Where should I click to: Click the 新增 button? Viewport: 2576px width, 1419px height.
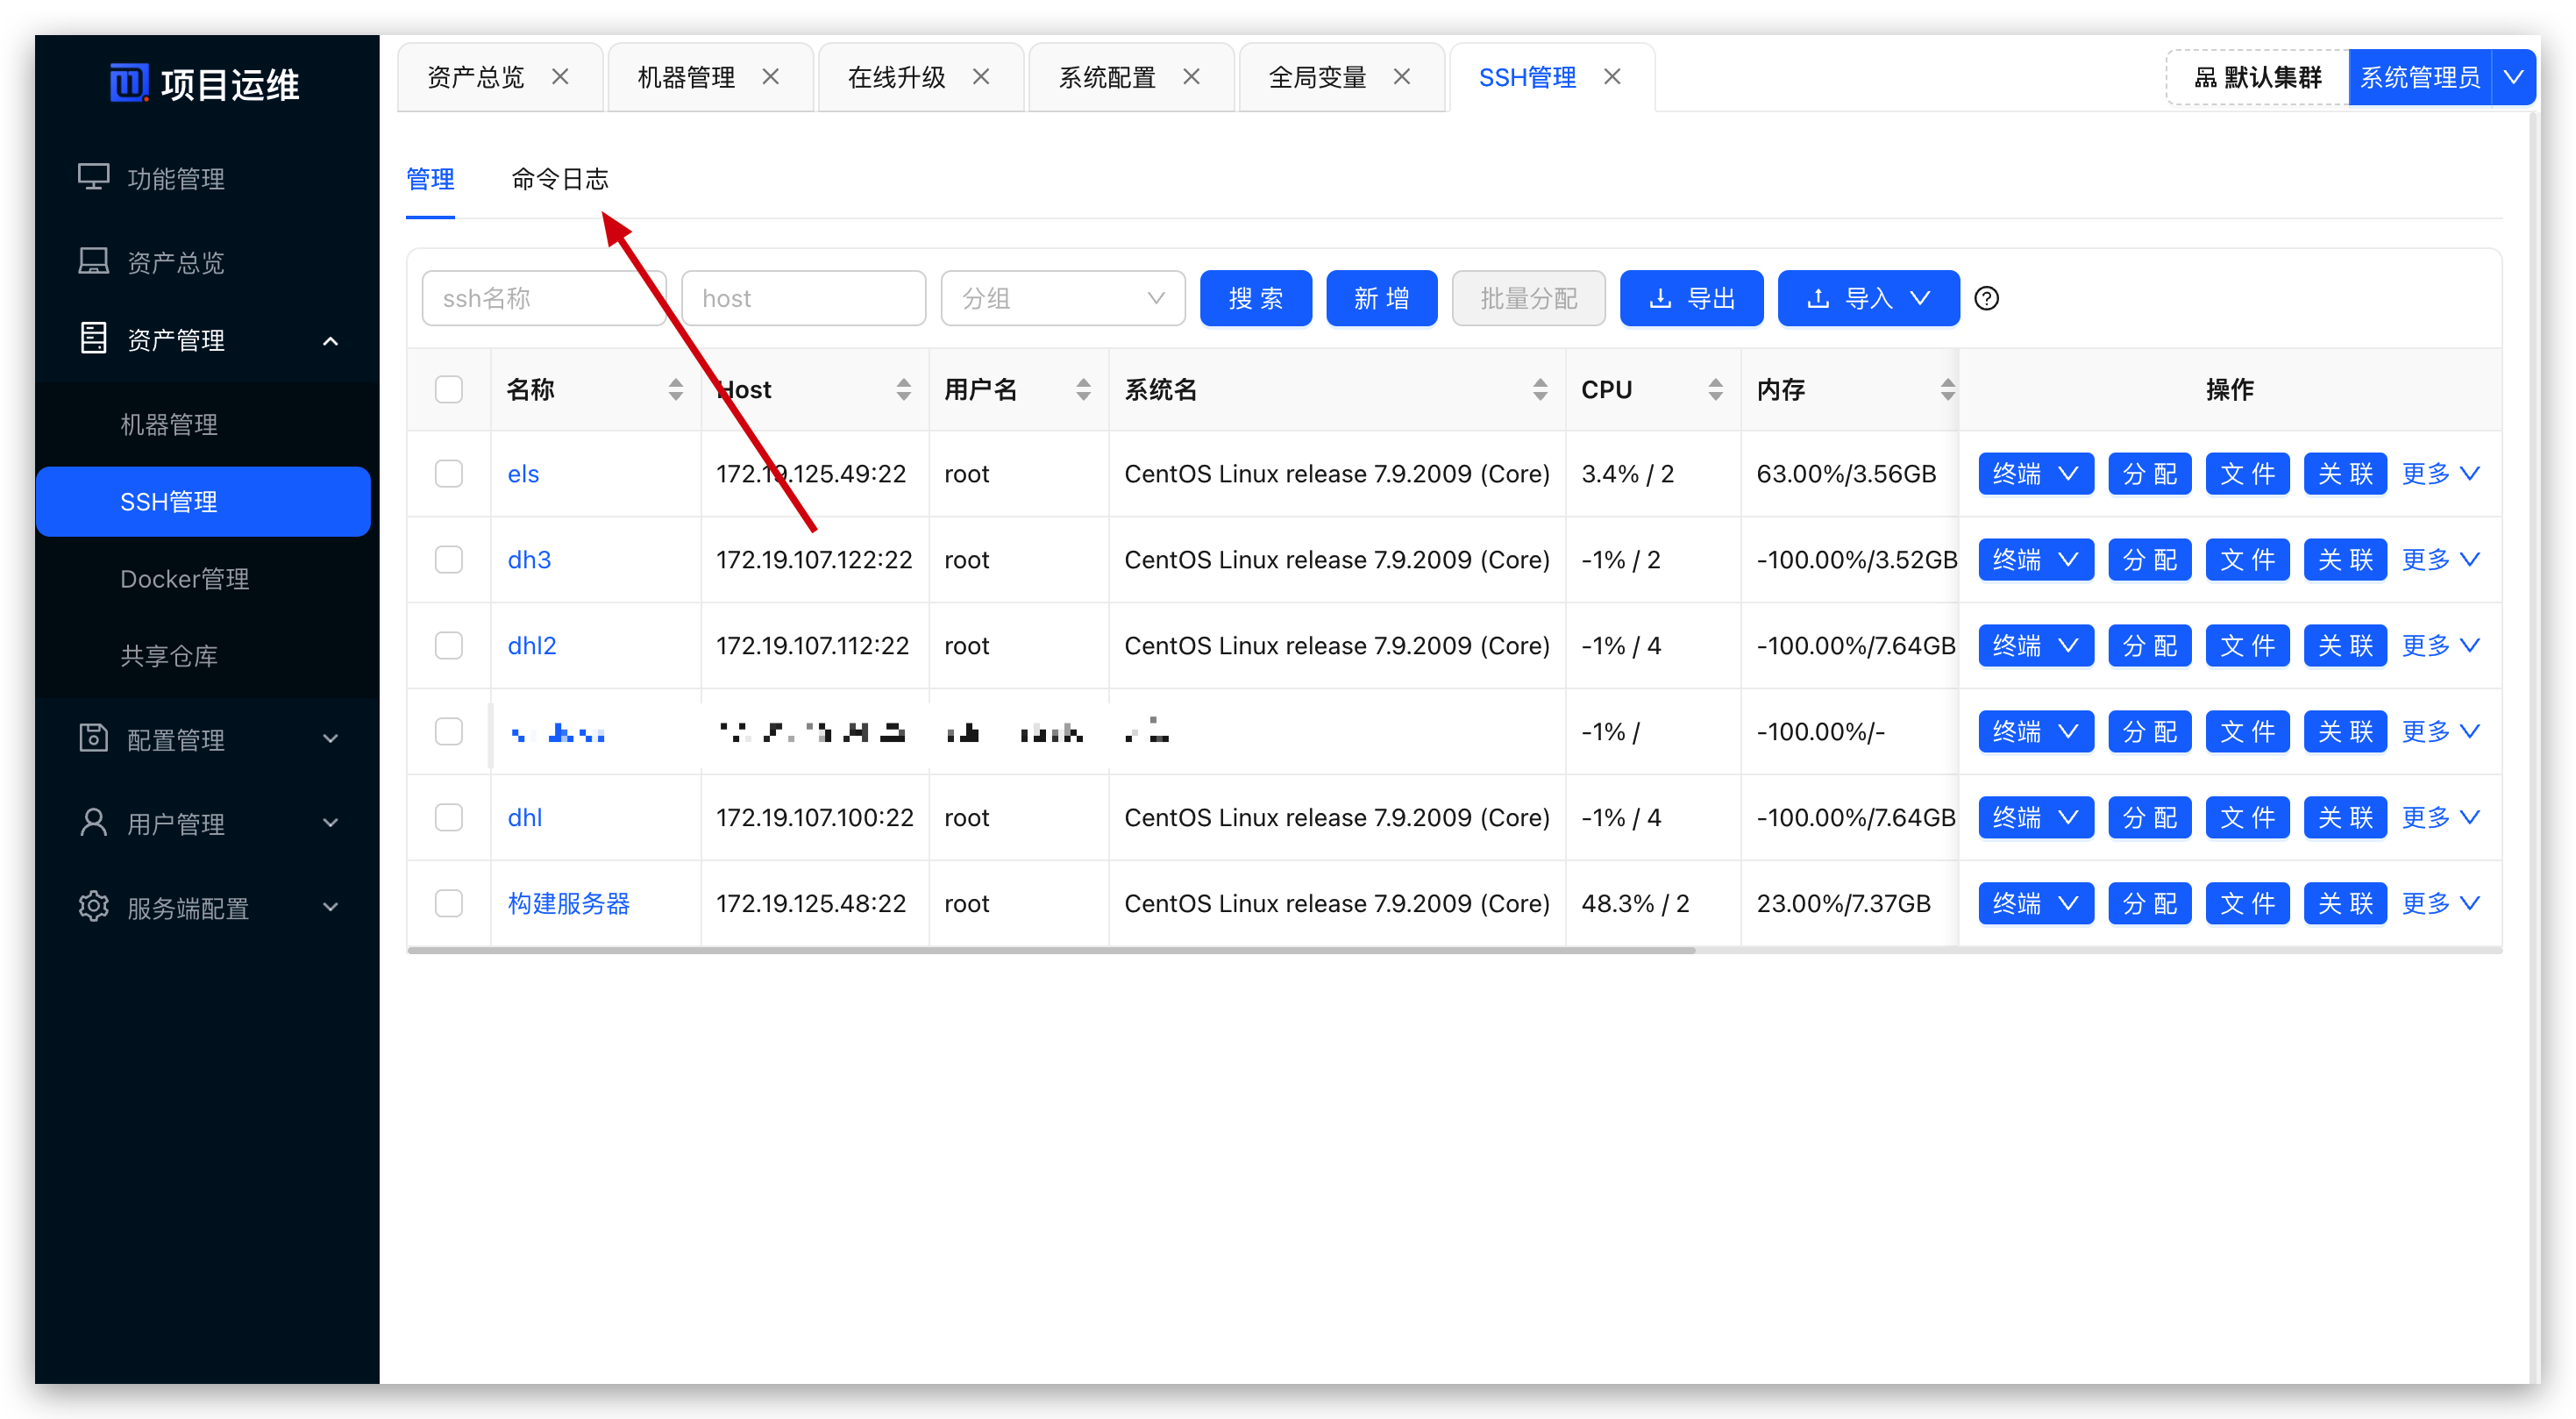tap(1381, 298)
